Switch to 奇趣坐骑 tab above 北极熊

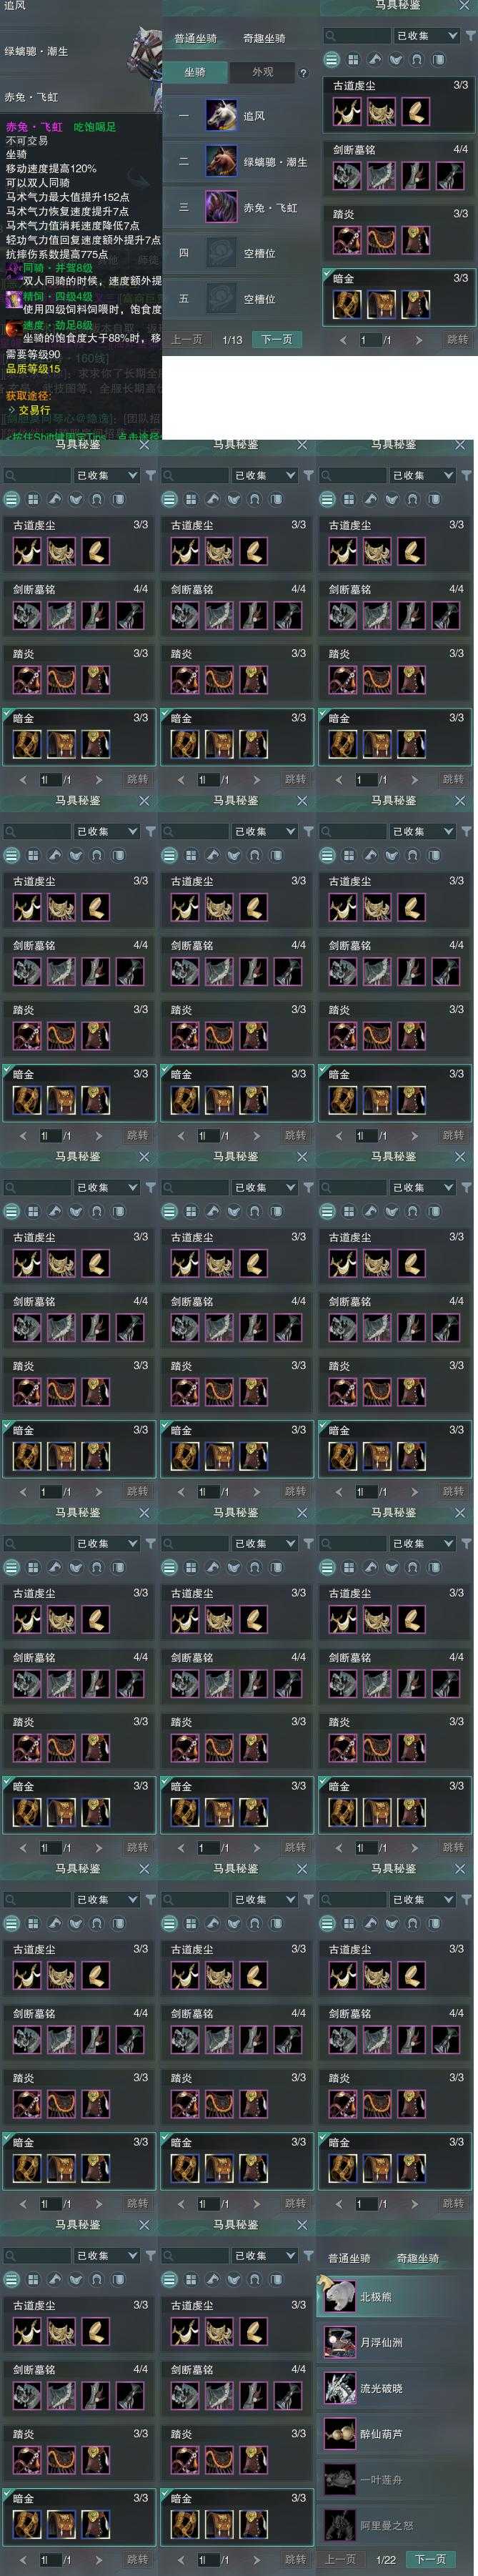(x=417, y=2257)
